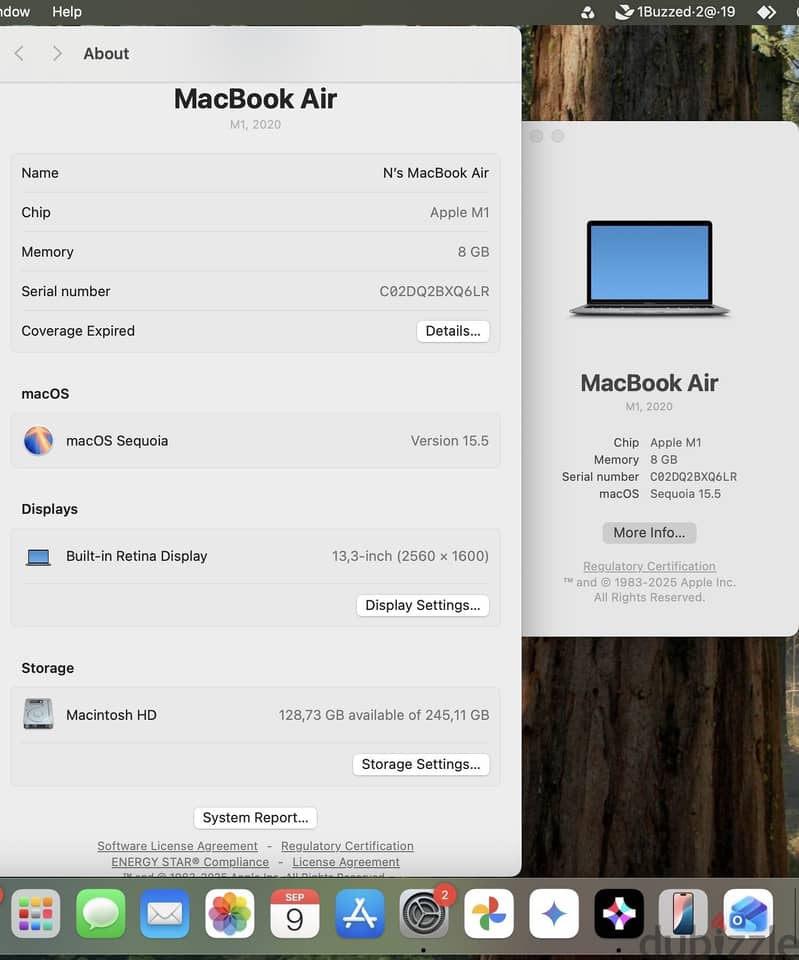Image resolution: width=799 pixels, height=960 pixels.
Task: Go back with the left chevron in About
Action: coord(19,53)
